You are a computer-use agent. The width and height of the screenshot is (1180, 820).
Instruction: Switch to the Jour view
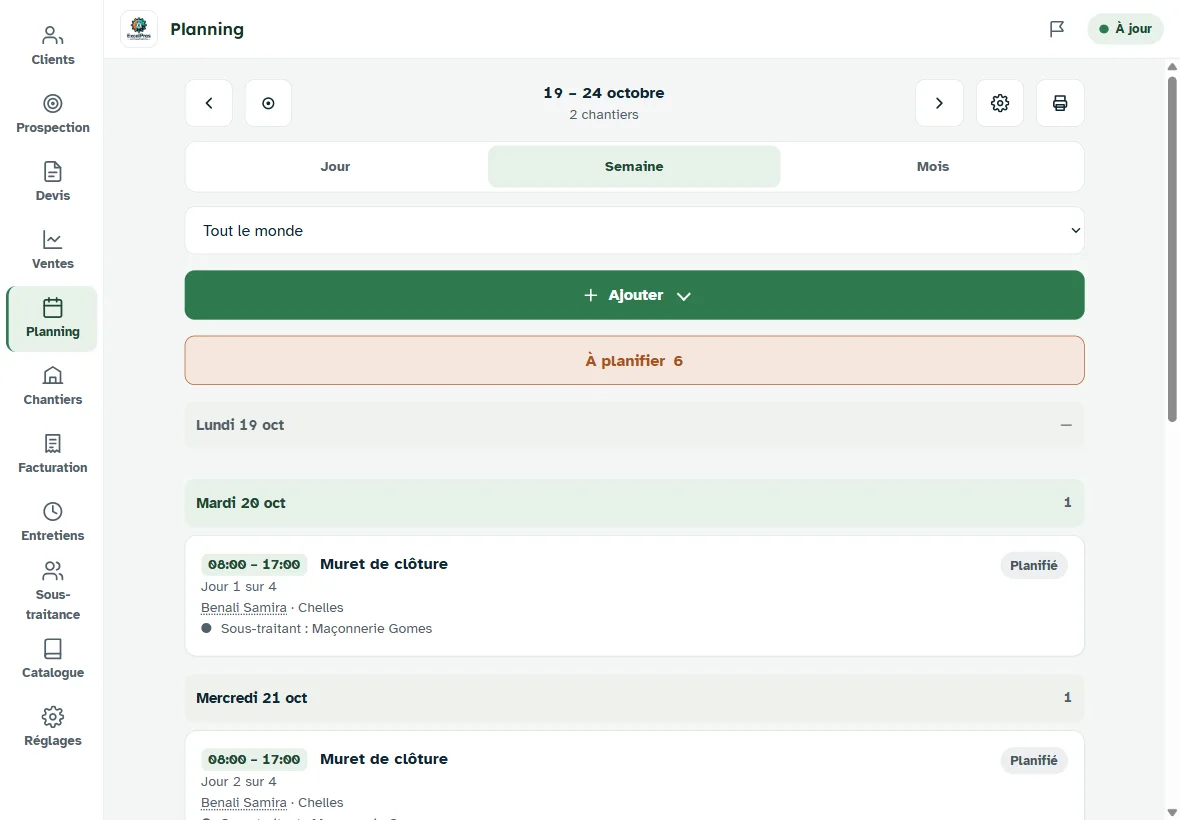(x=336, y=166)
